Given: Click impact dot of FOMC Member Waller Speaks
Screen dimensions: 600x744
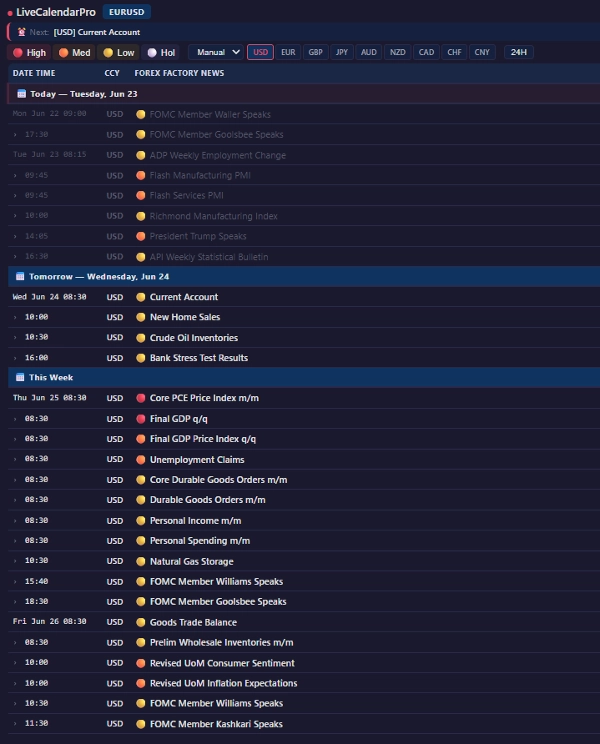Looking at the screenshot, I should pos(140,114).
